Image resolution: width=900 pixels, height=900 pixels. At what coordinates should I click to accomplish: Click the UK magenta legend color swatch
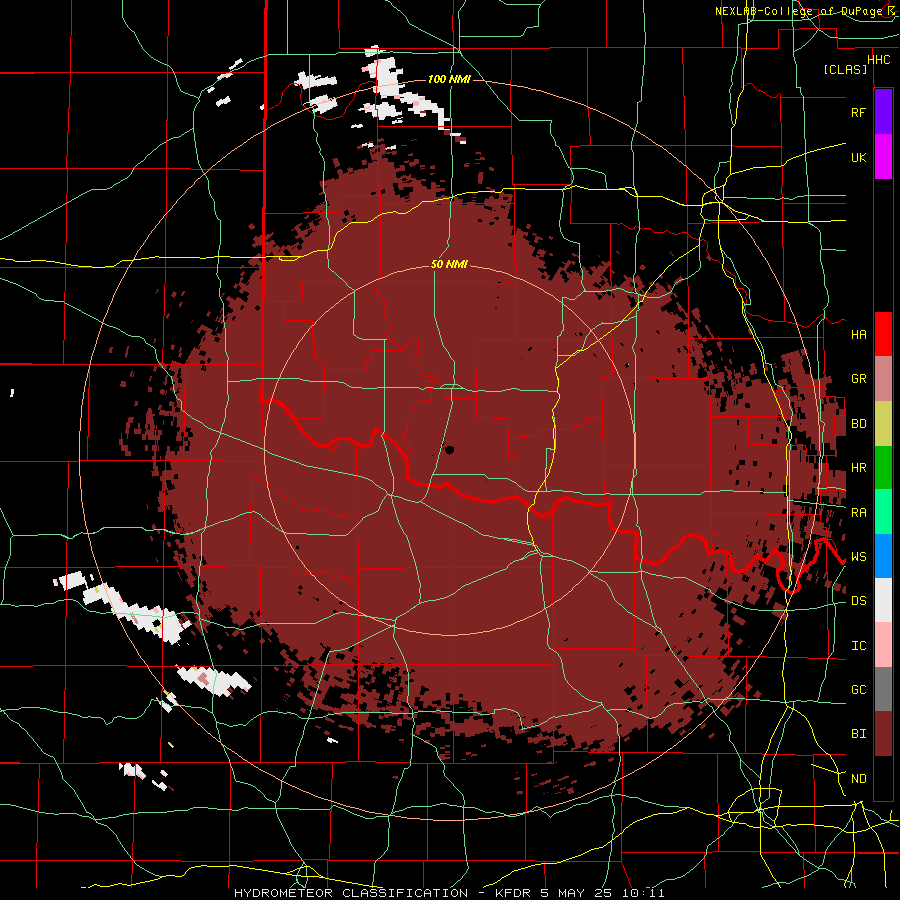click(883, 157)
